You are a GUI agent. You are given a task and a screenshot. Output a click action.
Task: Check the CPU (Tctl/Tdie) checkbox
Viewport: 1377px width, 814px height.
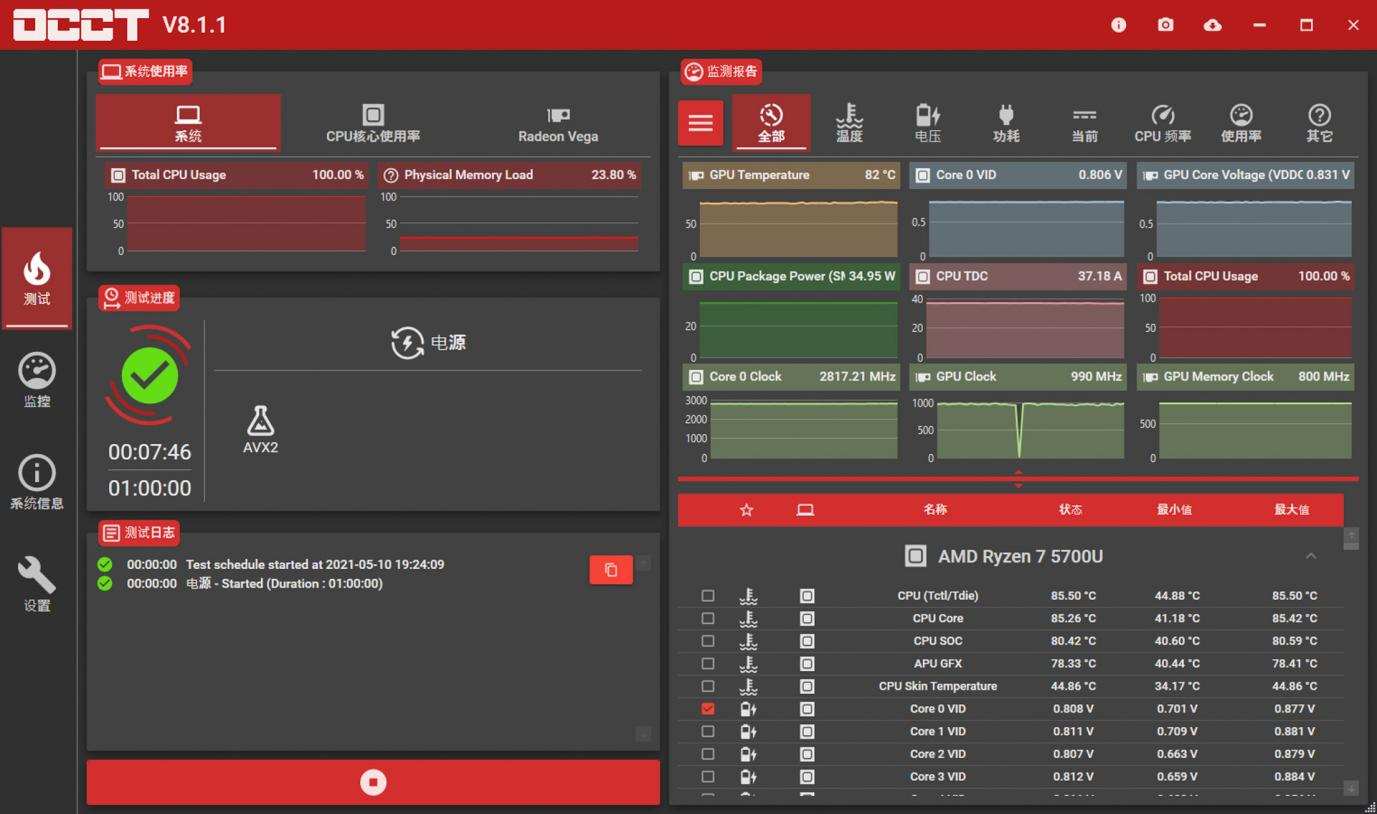point(708,596)
